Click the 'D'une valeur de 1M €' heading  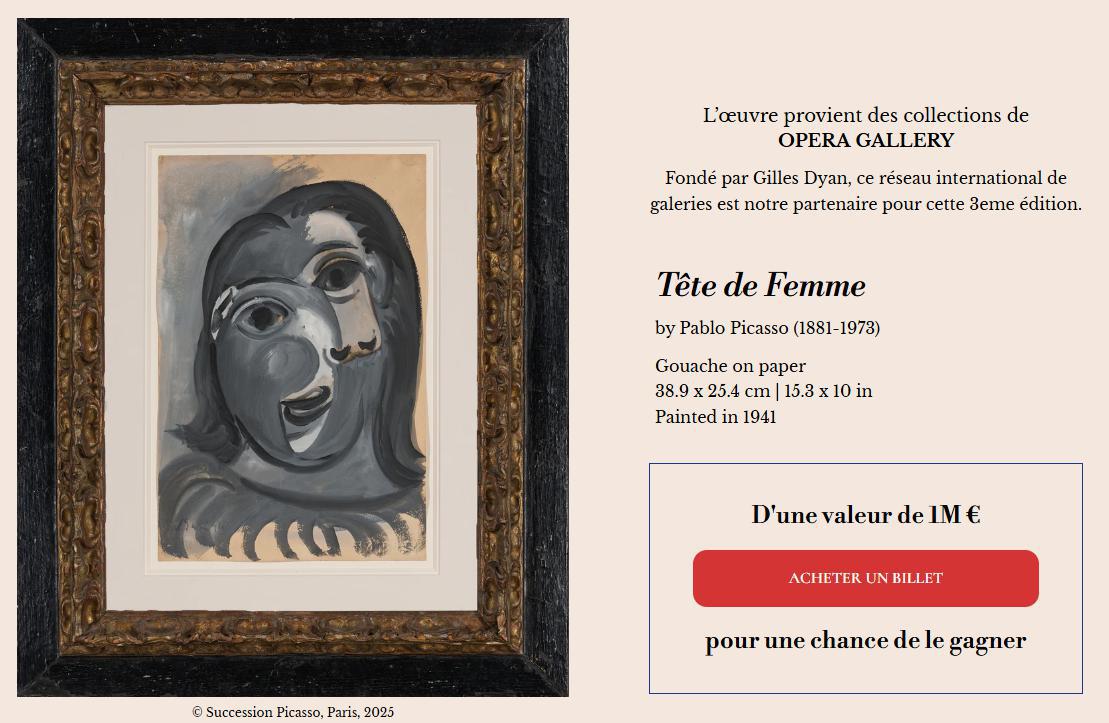click(865, 515)
